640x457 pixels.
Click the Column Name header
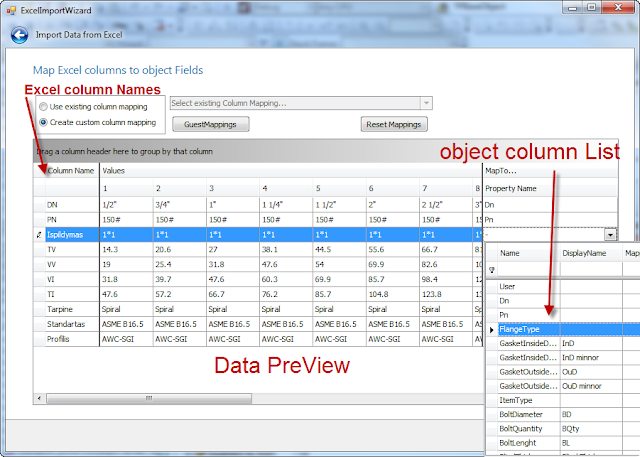tap(71, 171)
